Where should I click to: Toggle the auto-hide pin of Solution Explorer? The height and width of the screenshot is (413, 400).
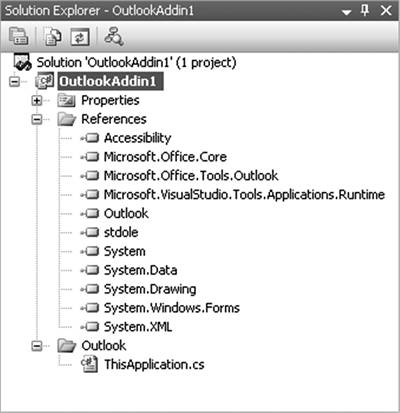[x=365, y=10]
